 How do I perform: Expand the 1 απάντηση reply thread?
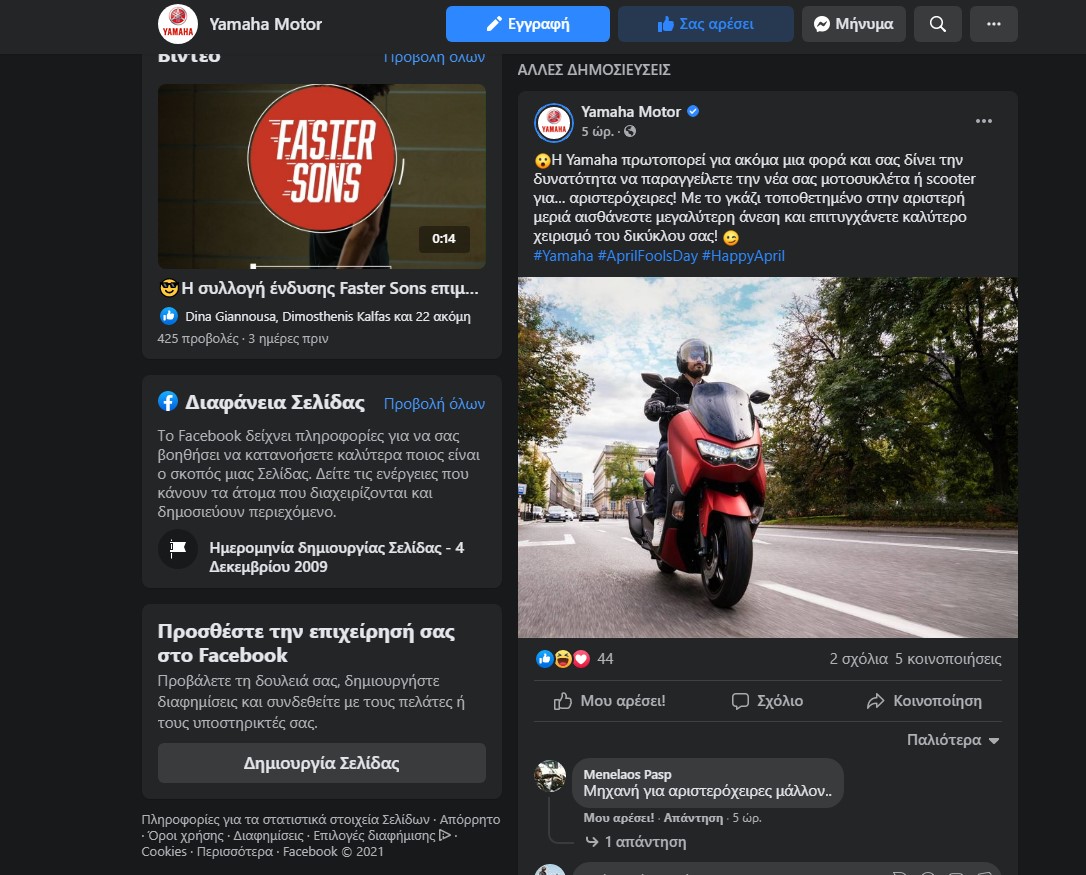[x=636, y=842]
